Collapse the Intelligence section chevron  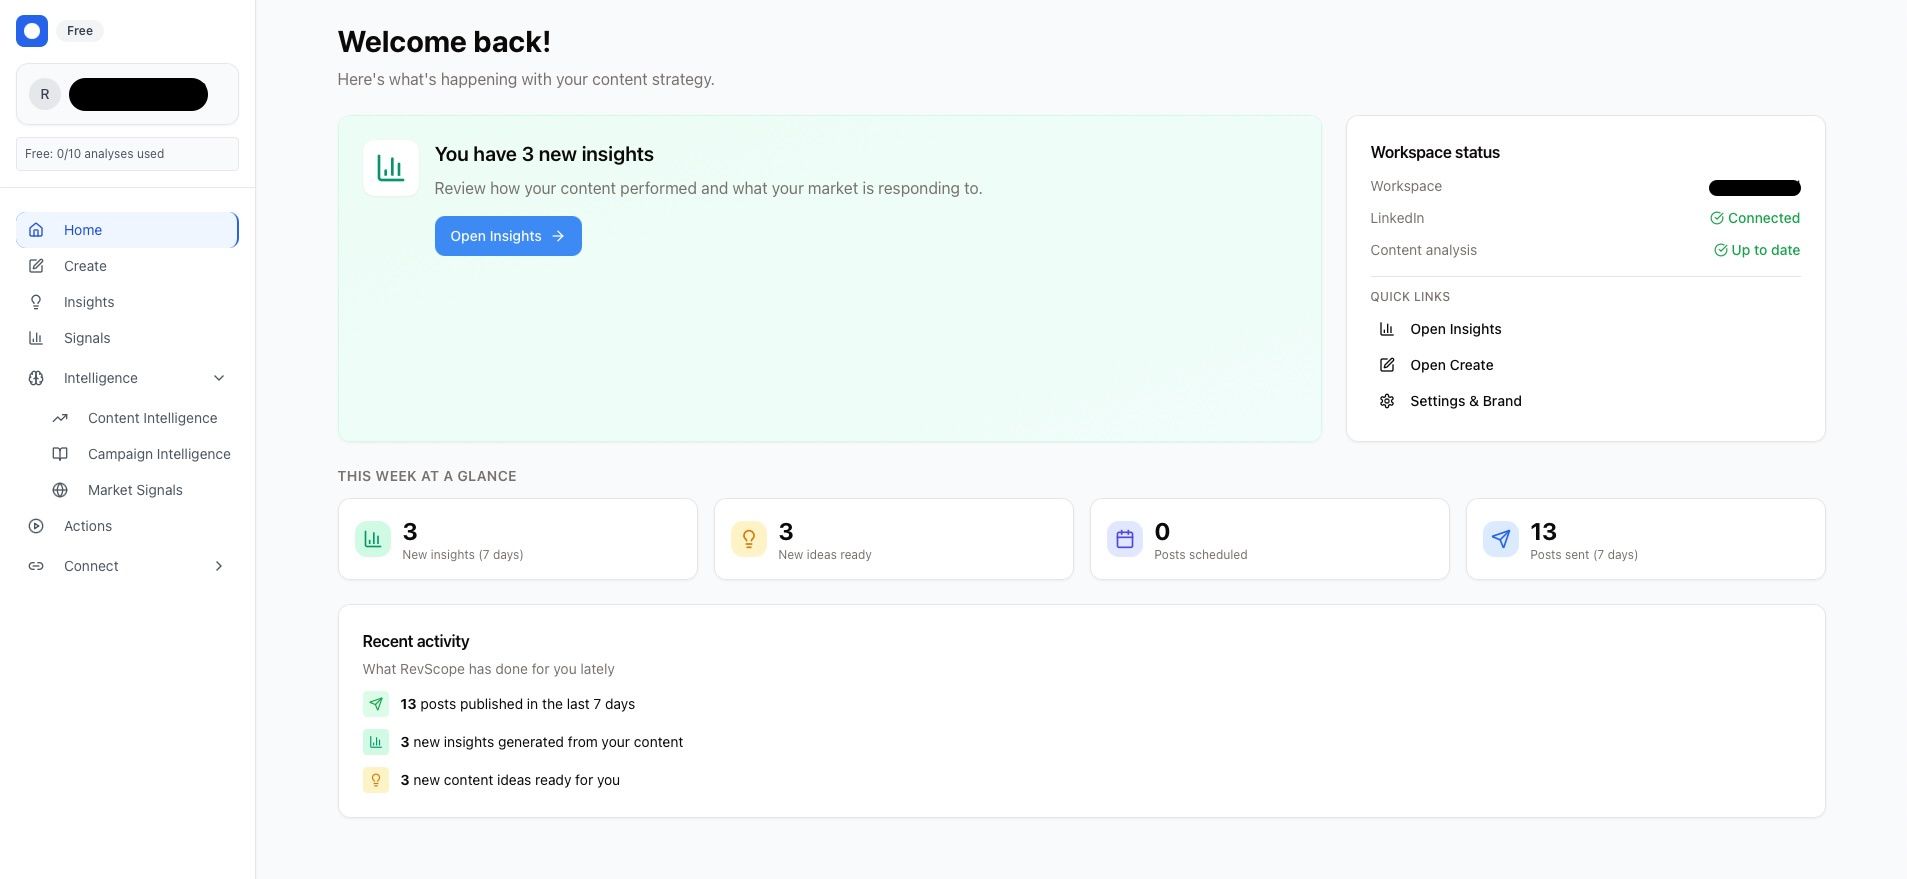point(219,378)
